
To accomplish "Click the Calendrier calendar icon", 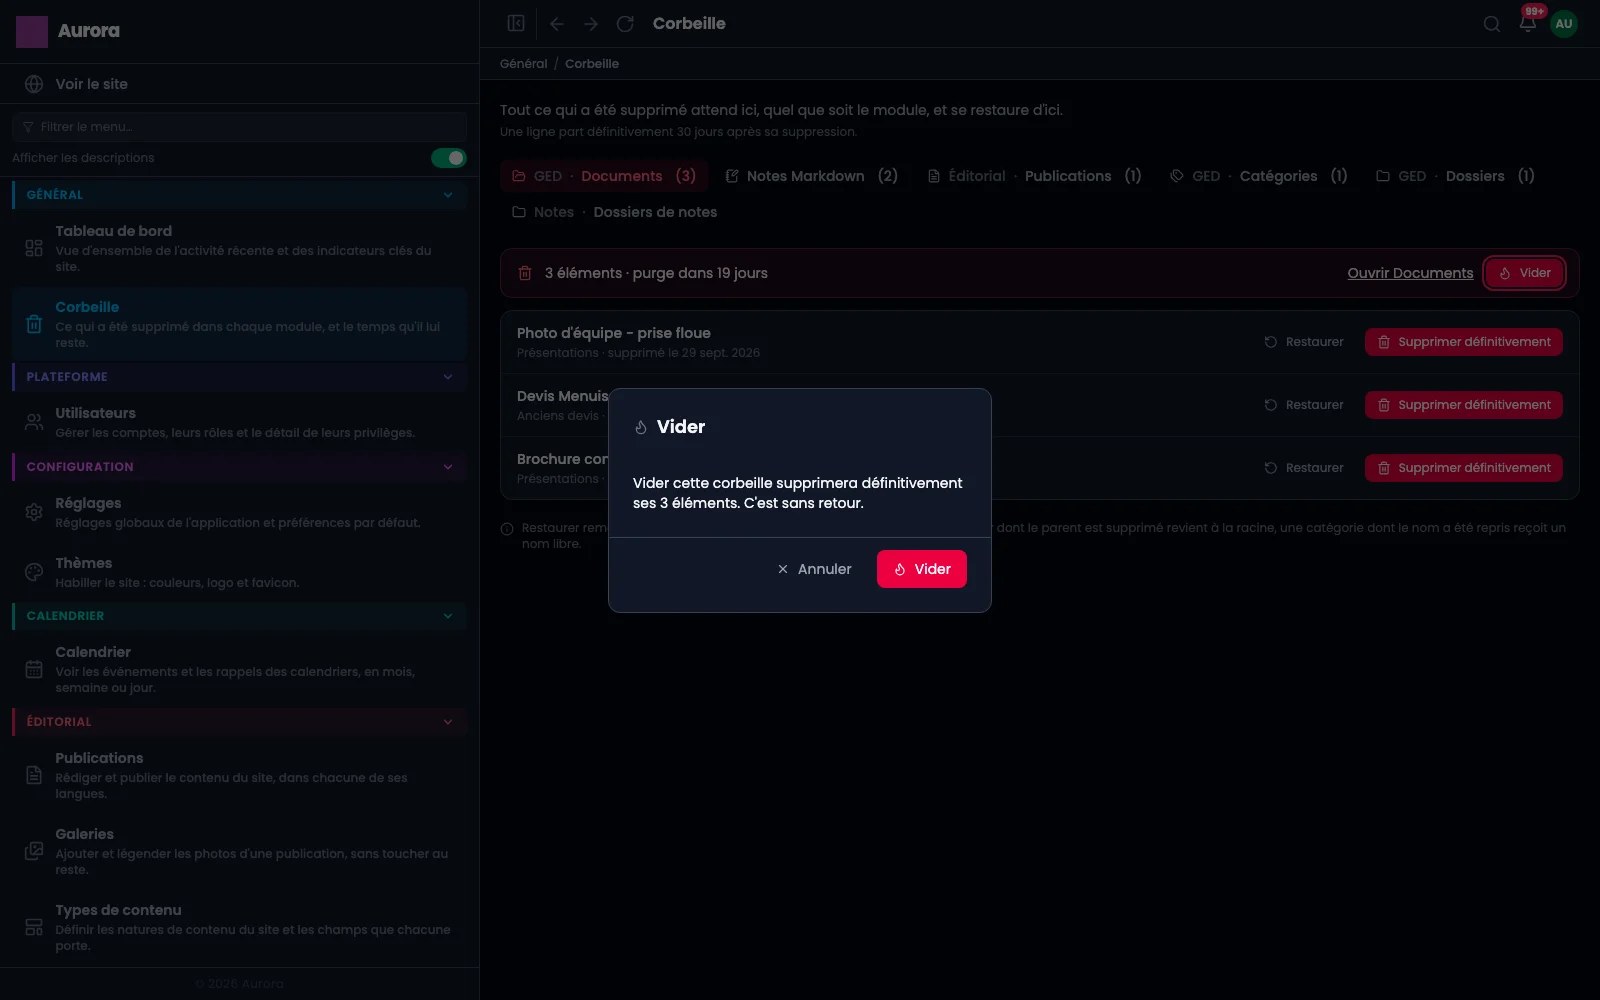I will click(34, 669).
